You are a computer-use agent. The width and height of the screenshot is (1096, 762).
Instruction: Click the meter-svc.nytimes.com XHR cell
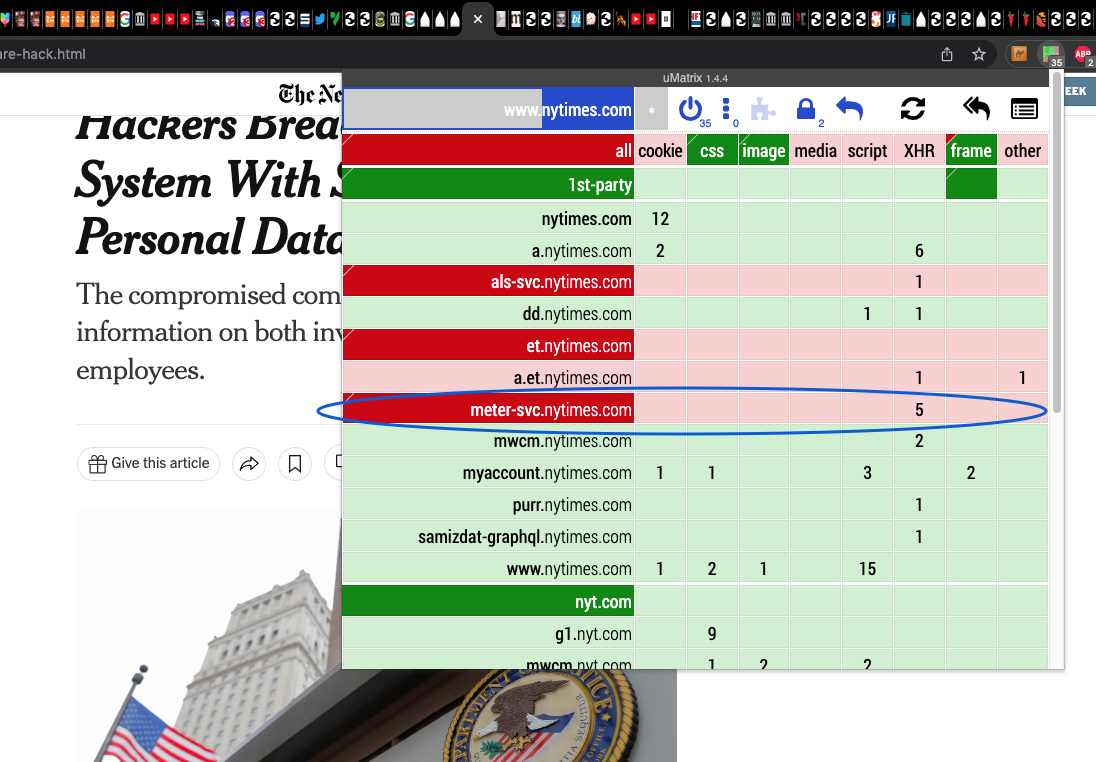click(x=919, y=410)
